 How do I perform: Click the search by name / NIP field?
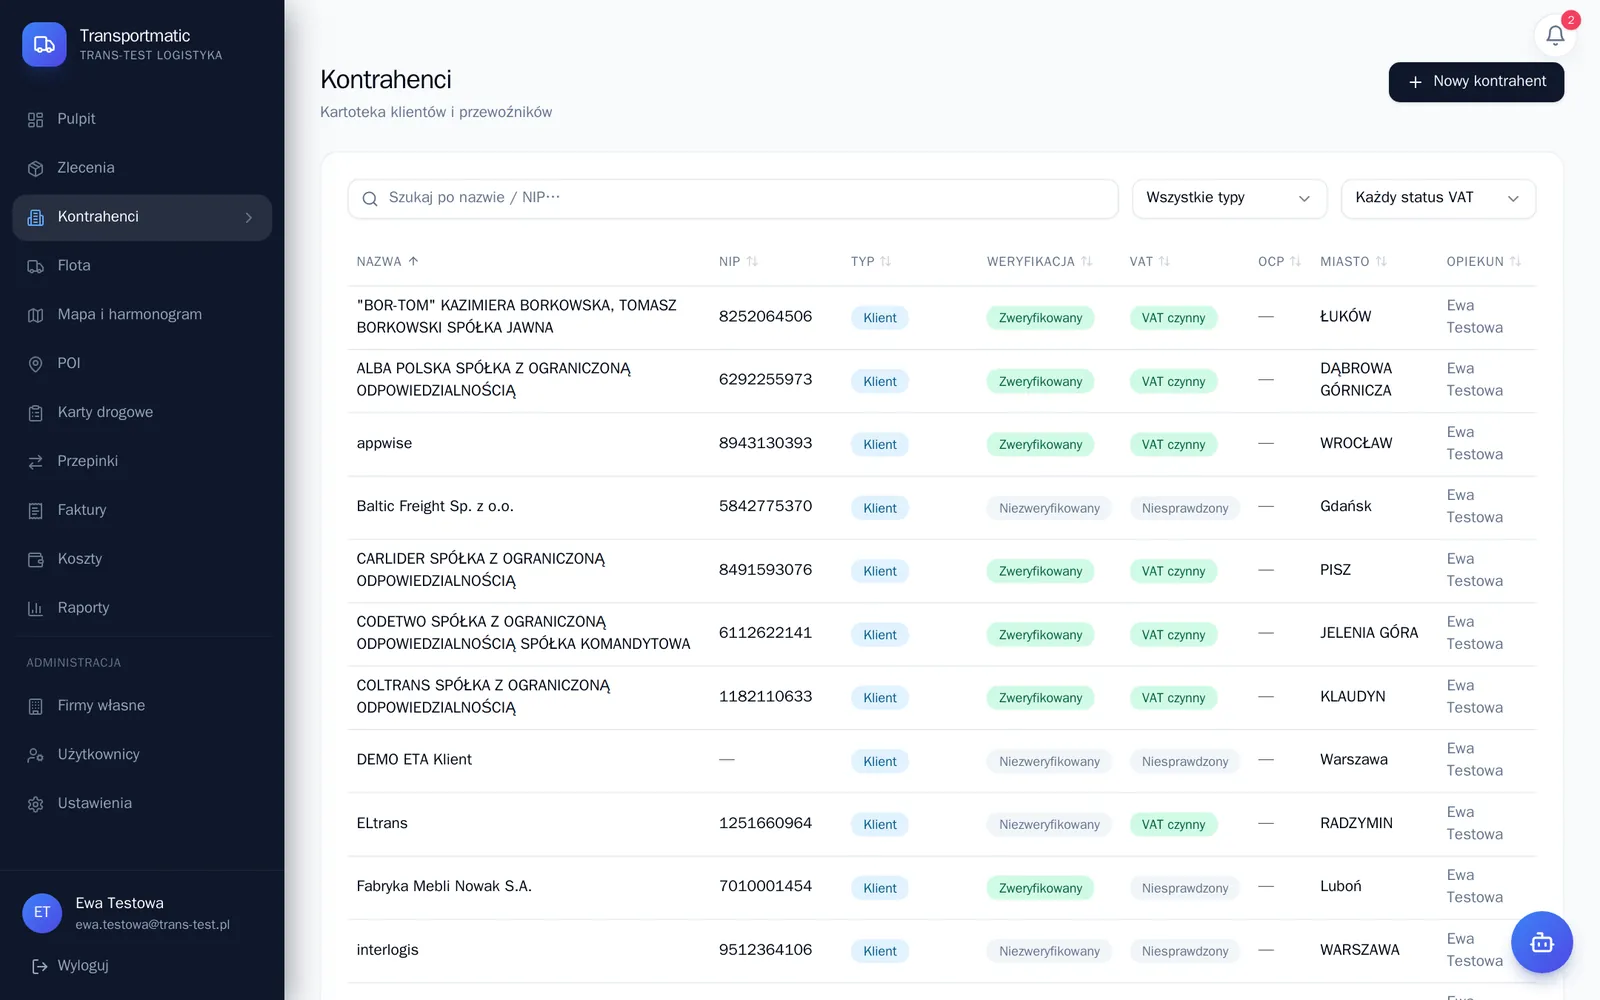[x=733, y=198]
